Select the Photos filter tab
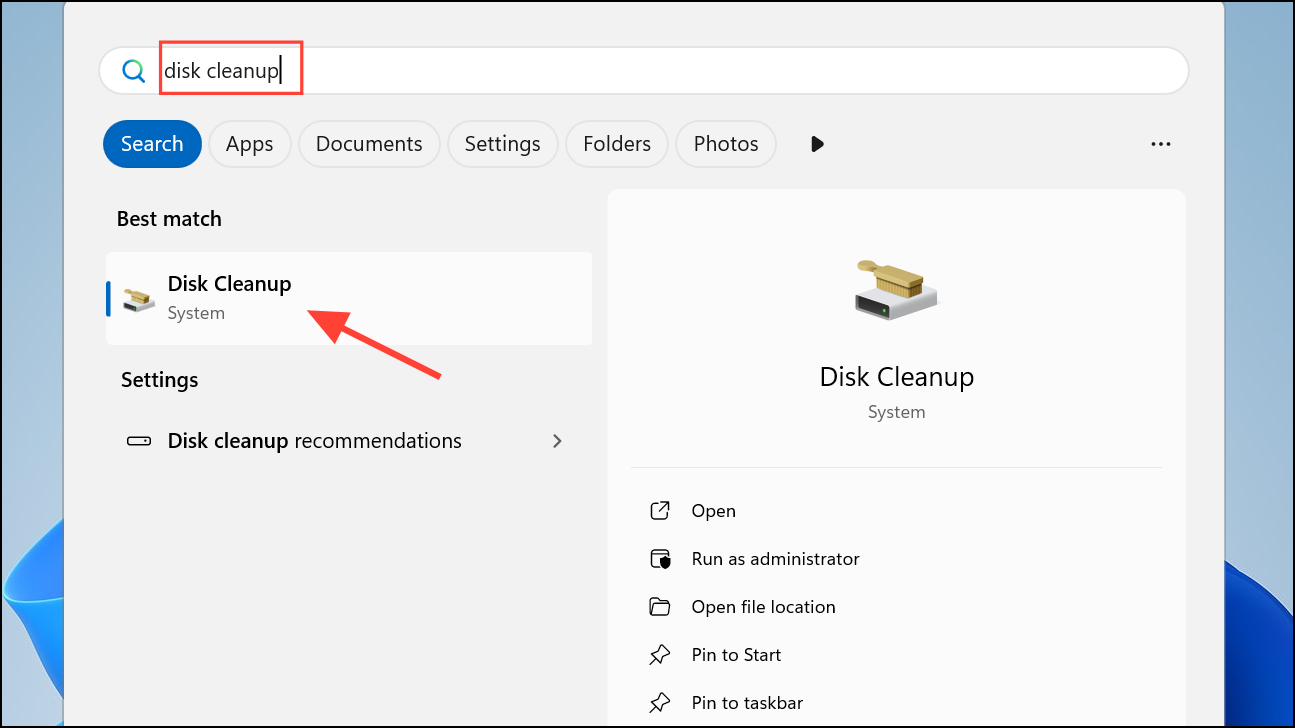This screenshot has height=728, width=1295. coord(726,144)
